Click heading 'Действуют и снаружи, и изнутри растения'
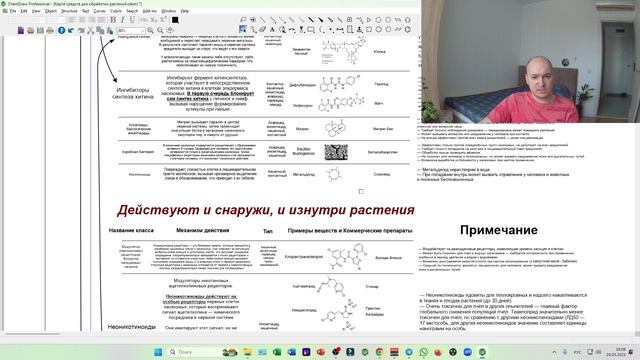 coord(266,210)
